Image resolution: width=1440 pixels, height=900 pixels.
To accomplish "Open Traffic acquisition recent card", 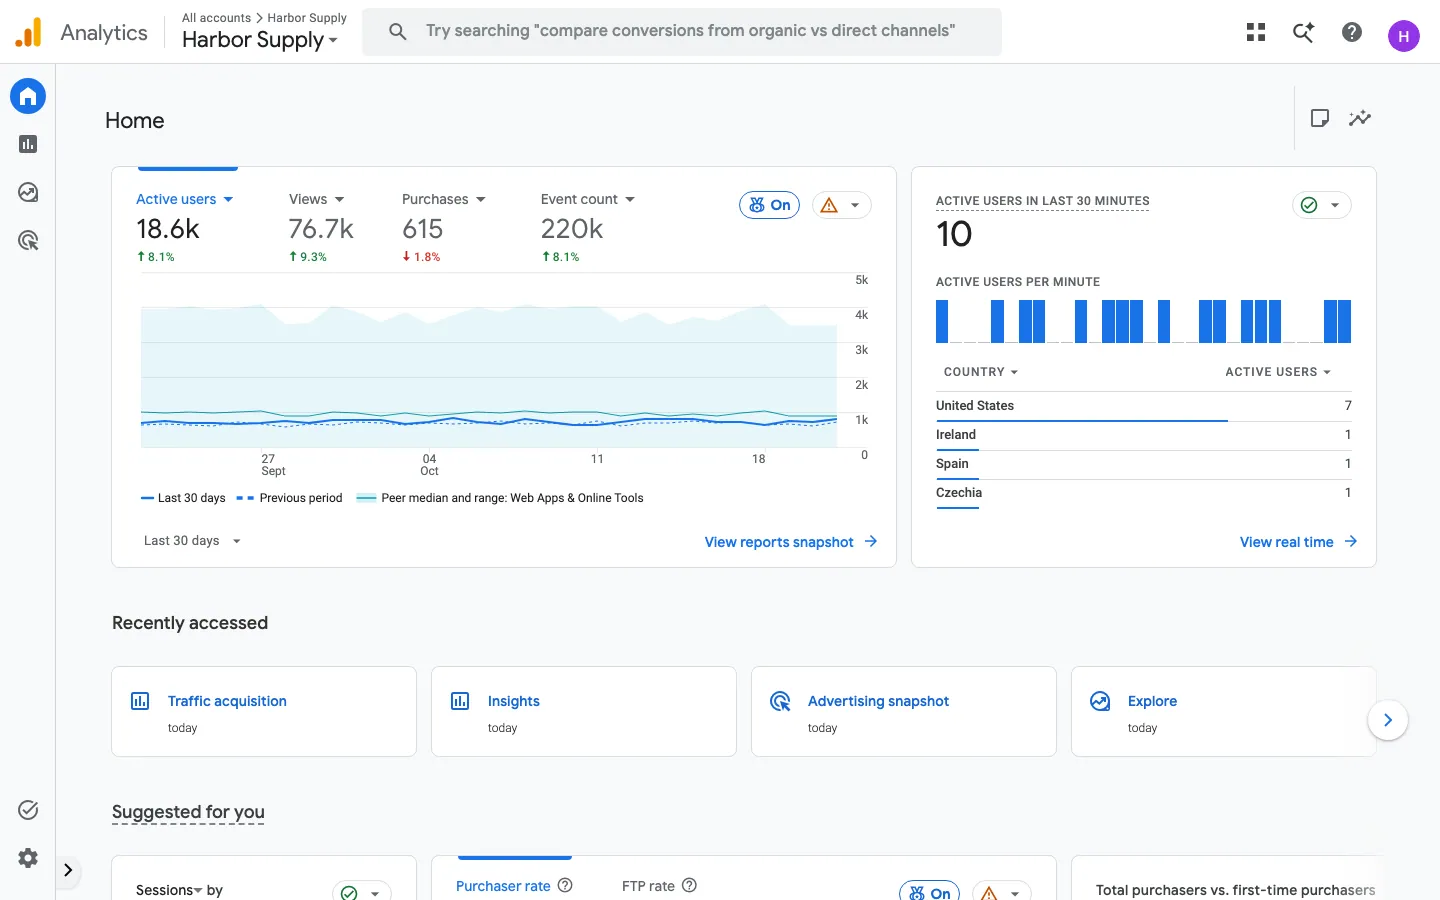I will coord(264,711).
